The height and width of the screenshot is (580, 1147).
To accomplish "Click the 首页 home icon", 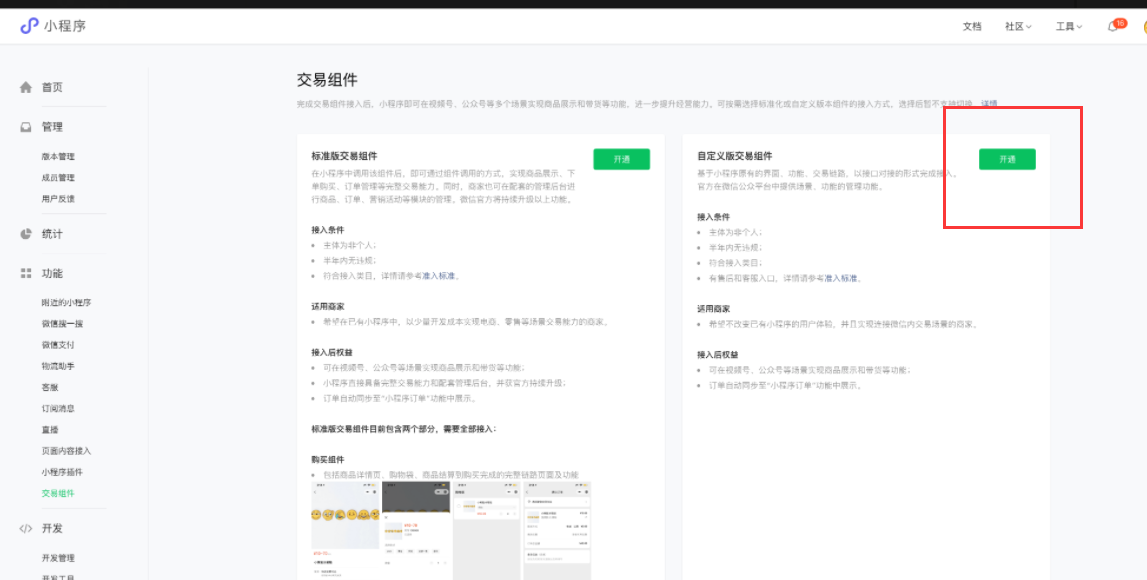I will click(26, 88).
